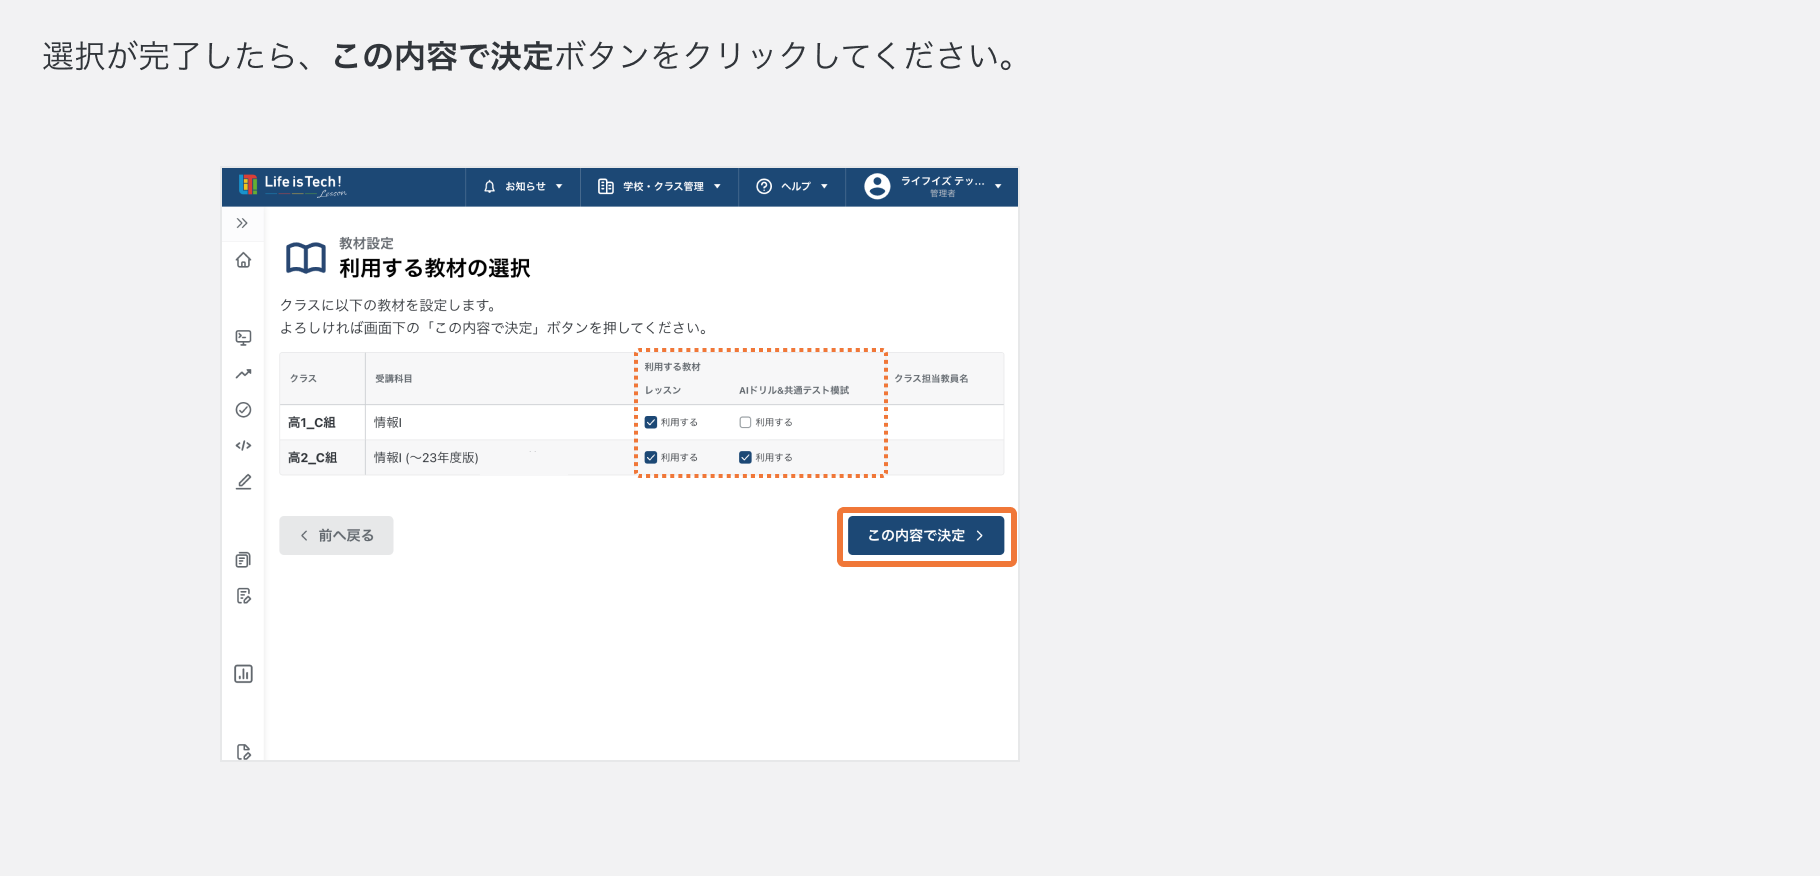
Task: Click the Life is Tech! logo
Action: point(293,186)
